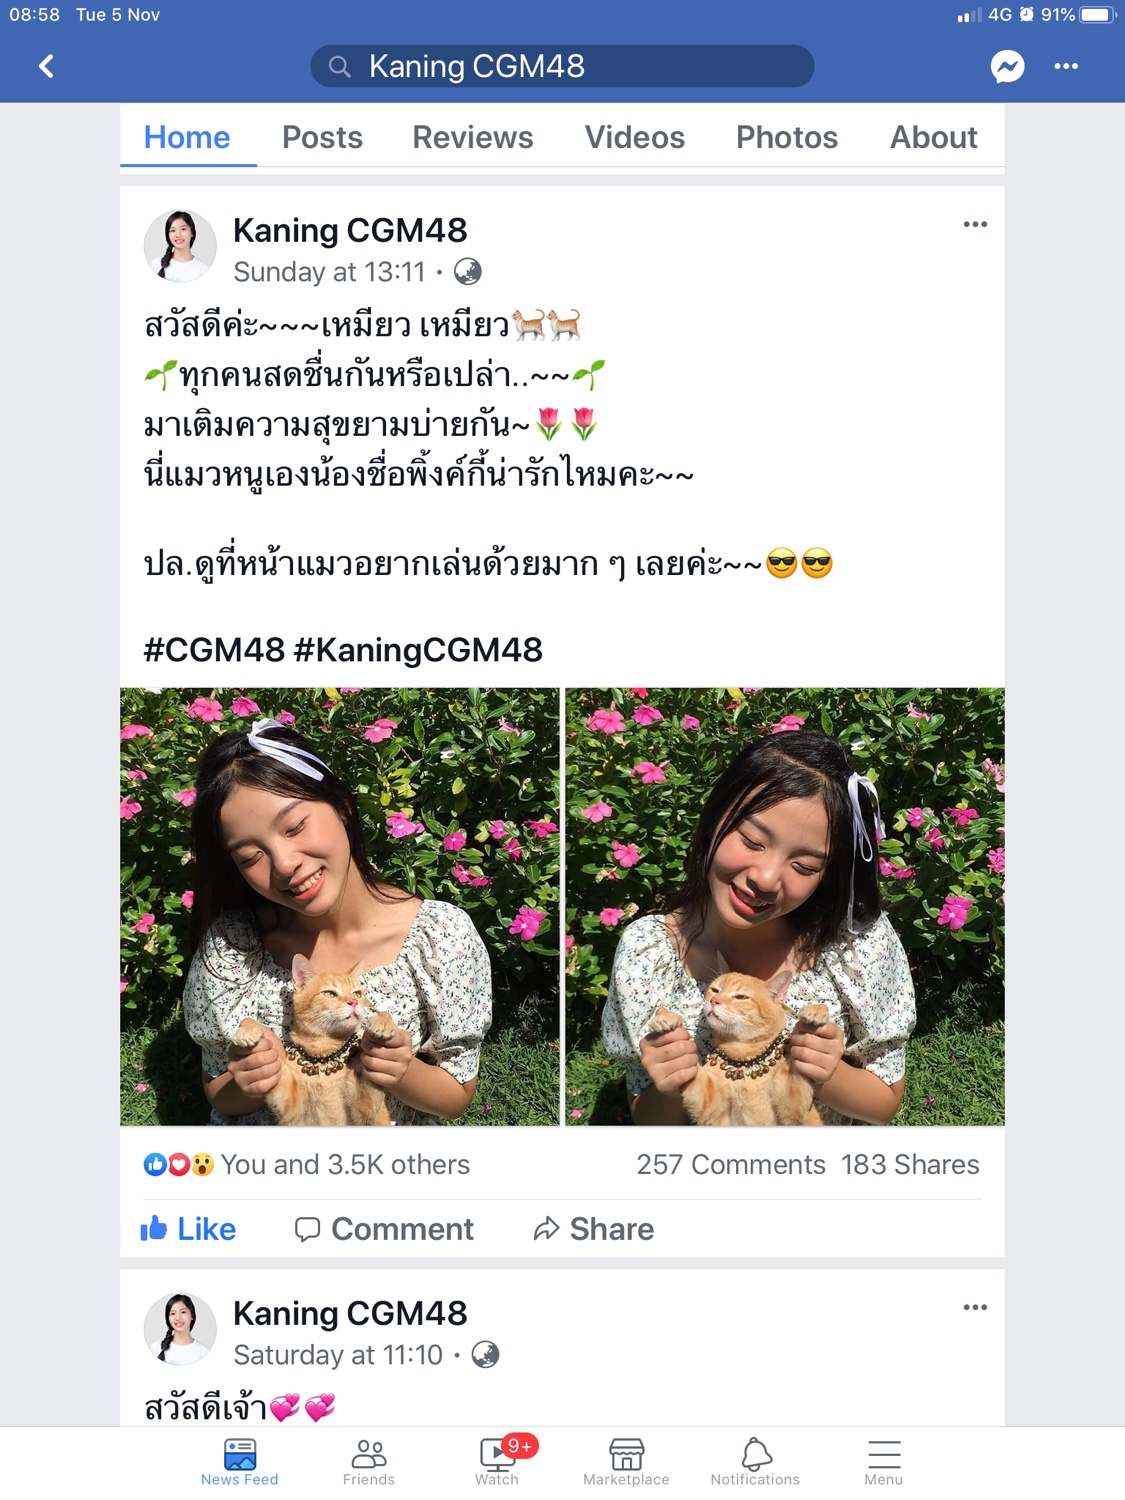Open the hamburger Menu in the bottom bar

click(x=884, y=1462)
